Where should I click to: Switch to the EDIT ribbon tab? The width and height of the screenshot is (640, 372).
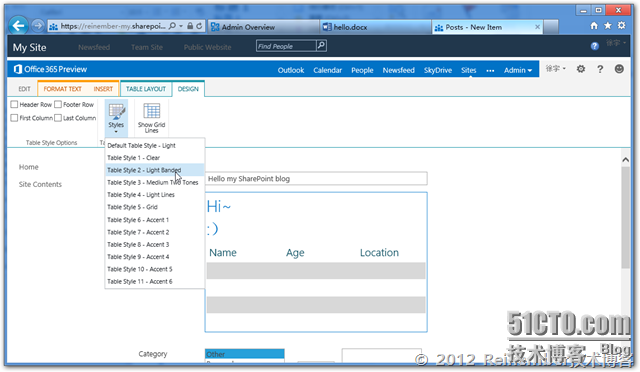tap(24, 89)
